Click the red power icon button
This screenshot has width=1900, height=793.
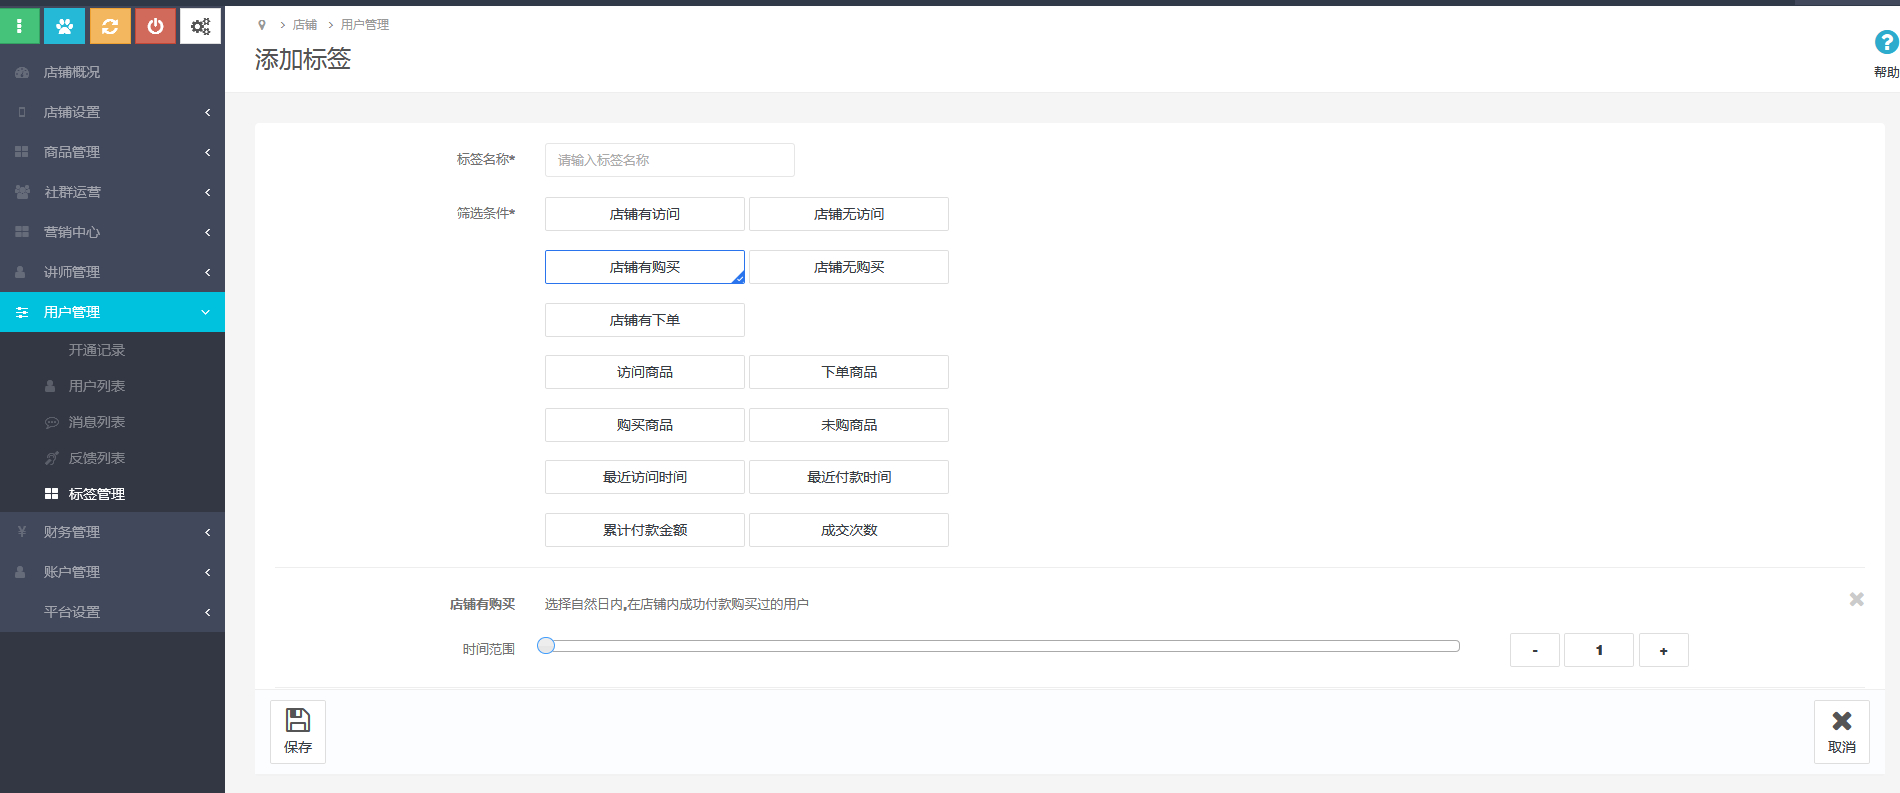(x=155, y=26)
